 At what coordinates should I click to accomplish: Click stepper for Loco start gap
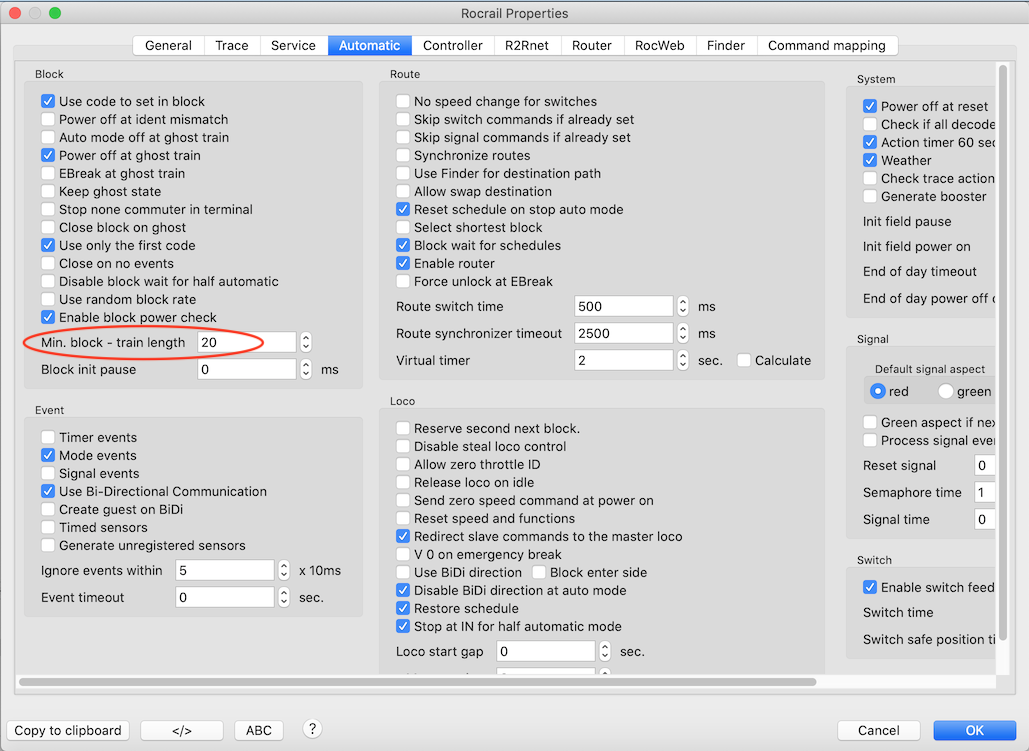[604, 651]
